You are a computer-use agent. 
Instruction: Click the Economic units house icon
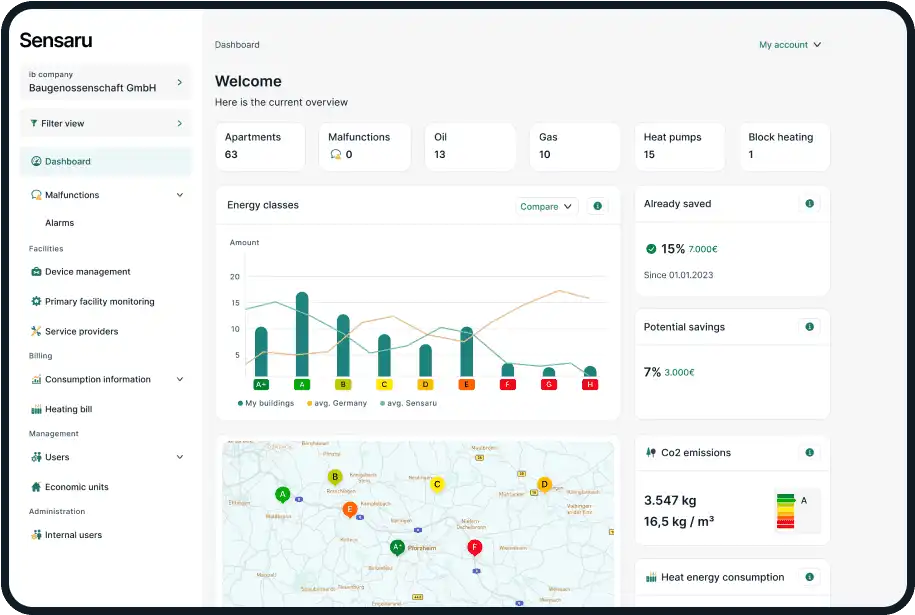point(36,487)
